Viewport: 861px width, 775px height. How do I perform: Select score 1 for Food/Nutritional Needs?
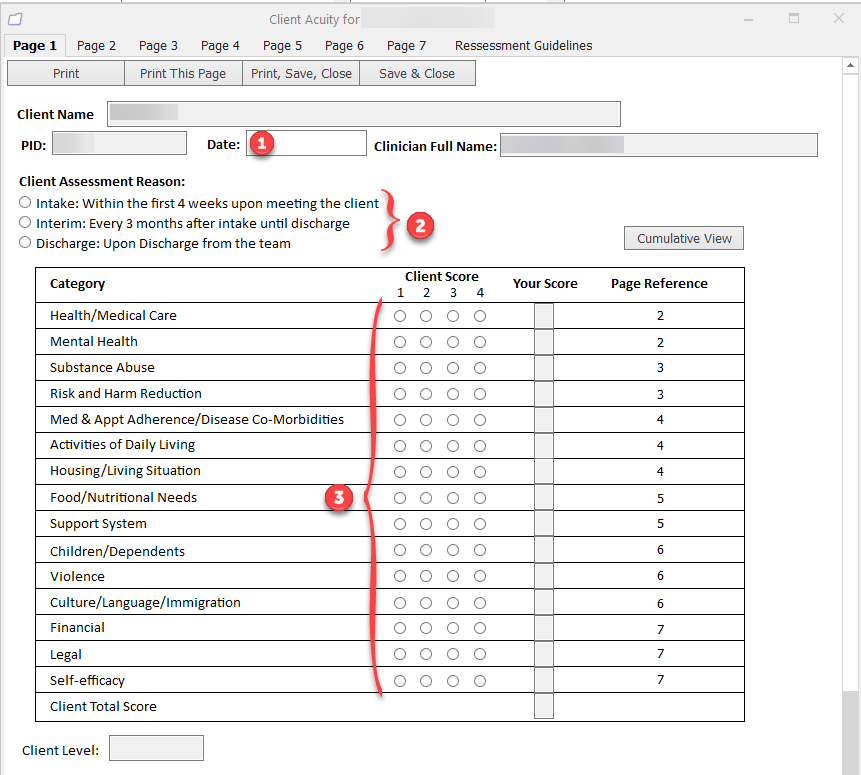point(400,497)
